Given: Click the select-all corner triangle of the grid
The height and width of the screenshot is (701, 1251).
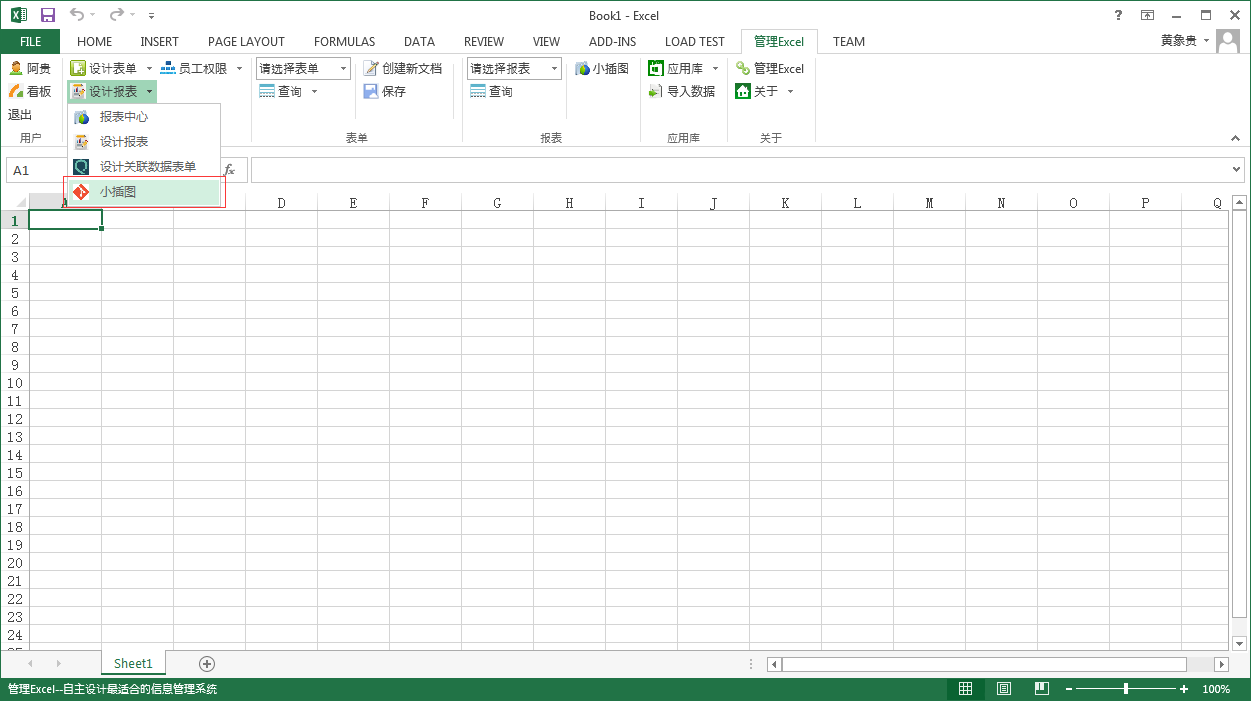Looking at the screenshot, I should 20,203.
